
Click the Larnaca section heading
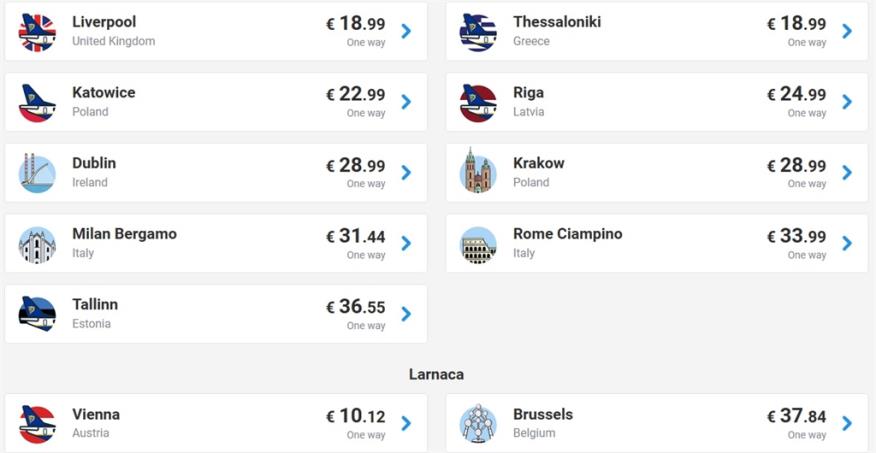tap(436, 374)
